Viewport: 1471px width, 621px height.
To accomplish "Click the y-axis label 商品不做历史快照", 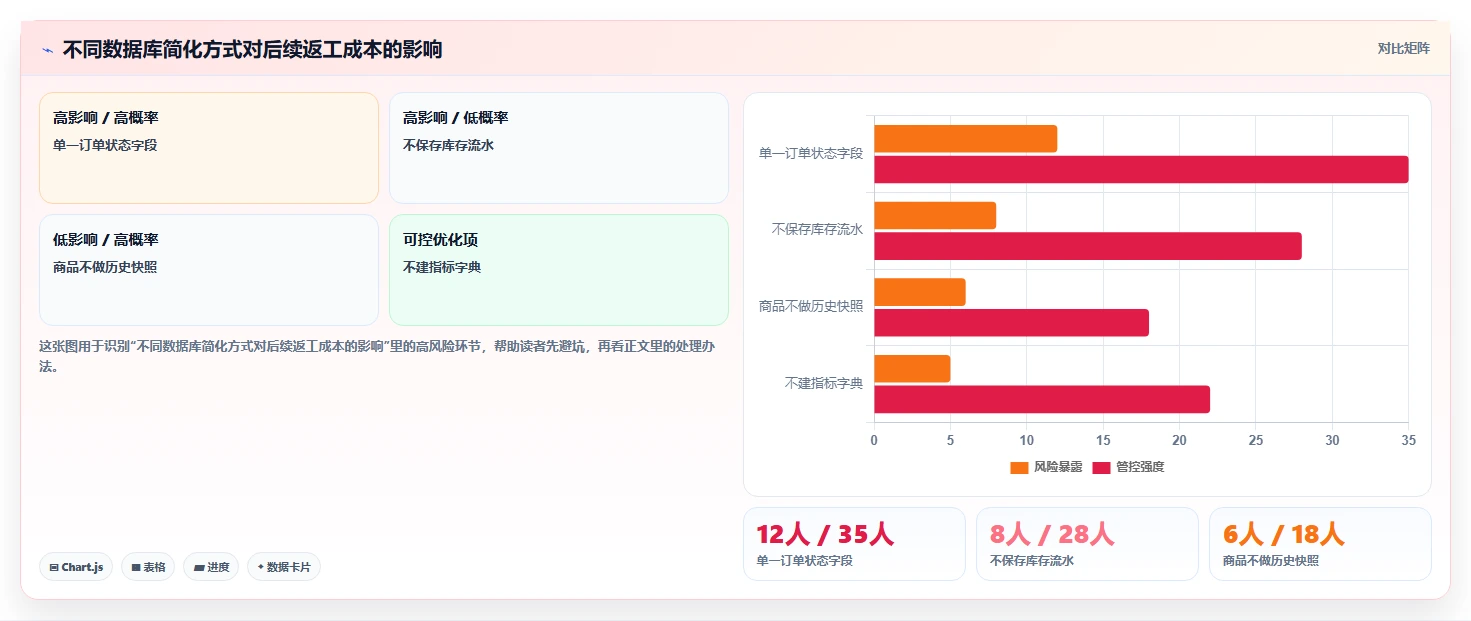I will [x=811, y=307].
